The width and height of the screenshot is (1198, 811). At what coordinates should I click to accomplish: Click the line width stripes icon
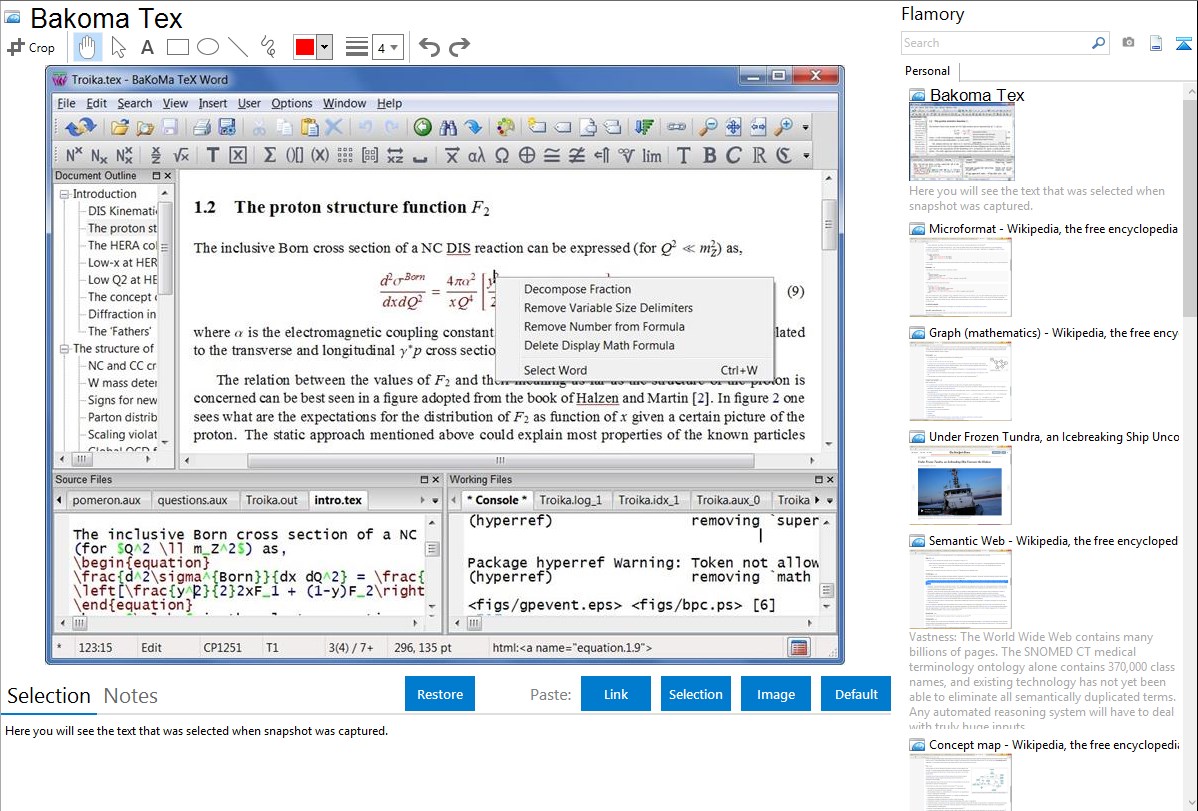tap(357, 47)
